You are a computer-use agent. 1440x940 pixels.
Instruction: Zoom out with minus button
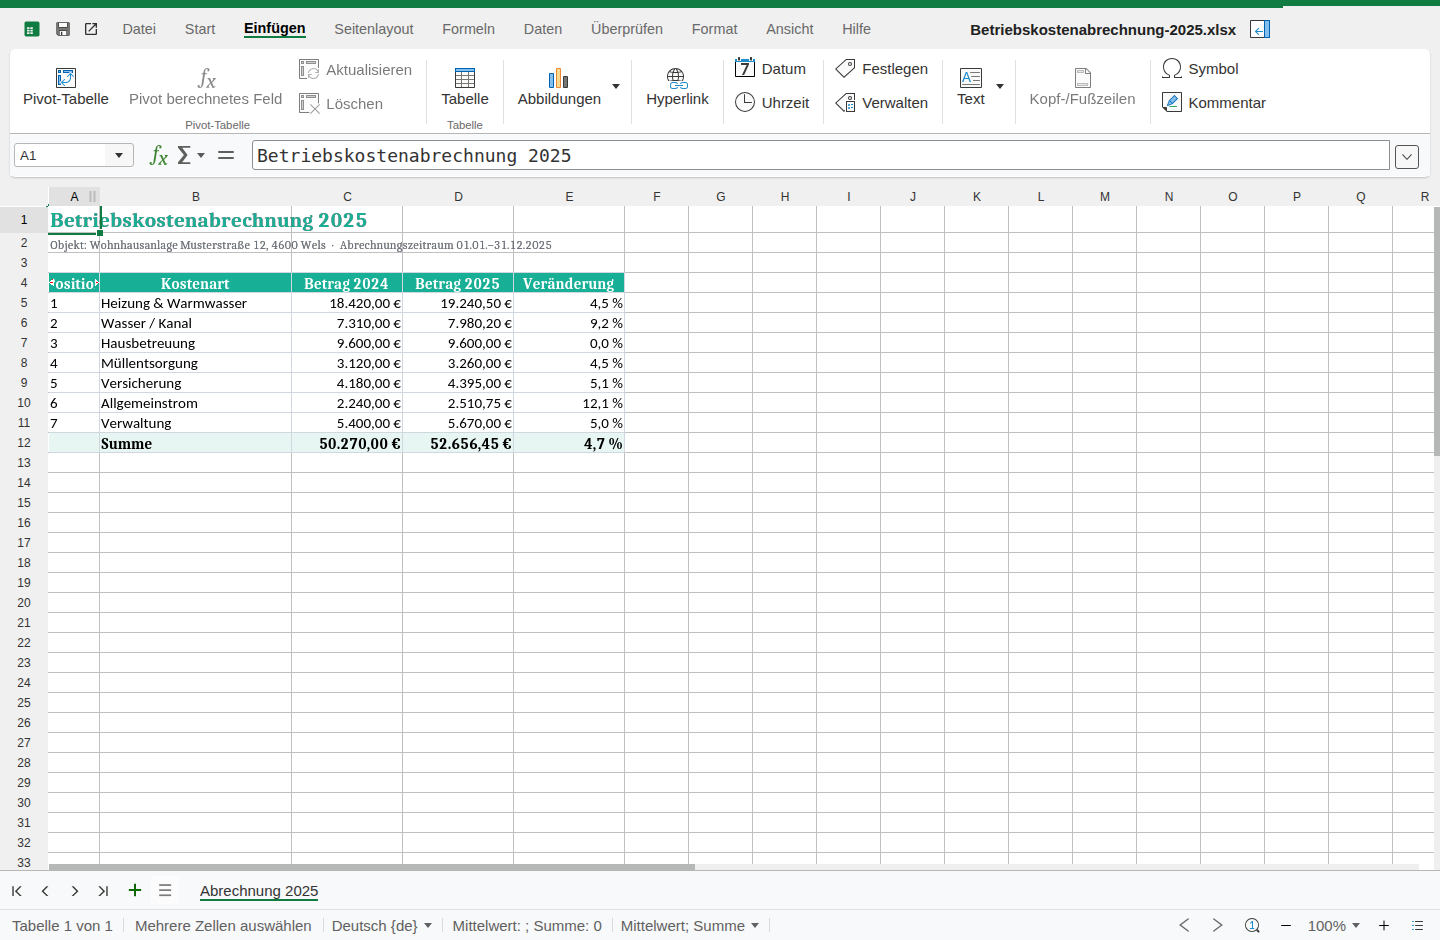click(x=1286, y=925)
